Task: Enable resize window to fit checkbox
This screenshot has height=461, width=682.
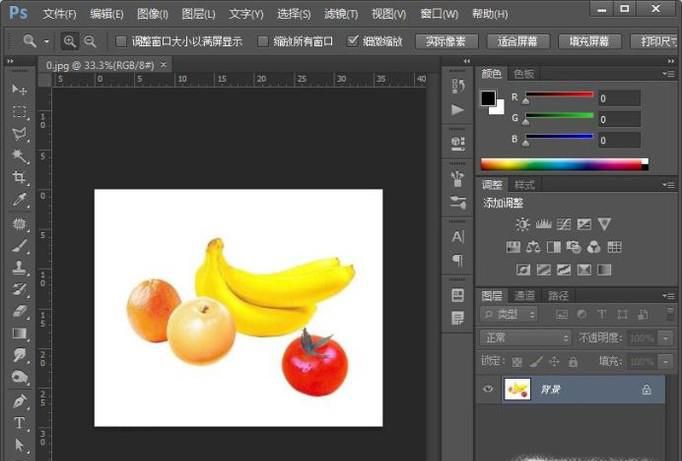Action: click(x=121, y=41)
